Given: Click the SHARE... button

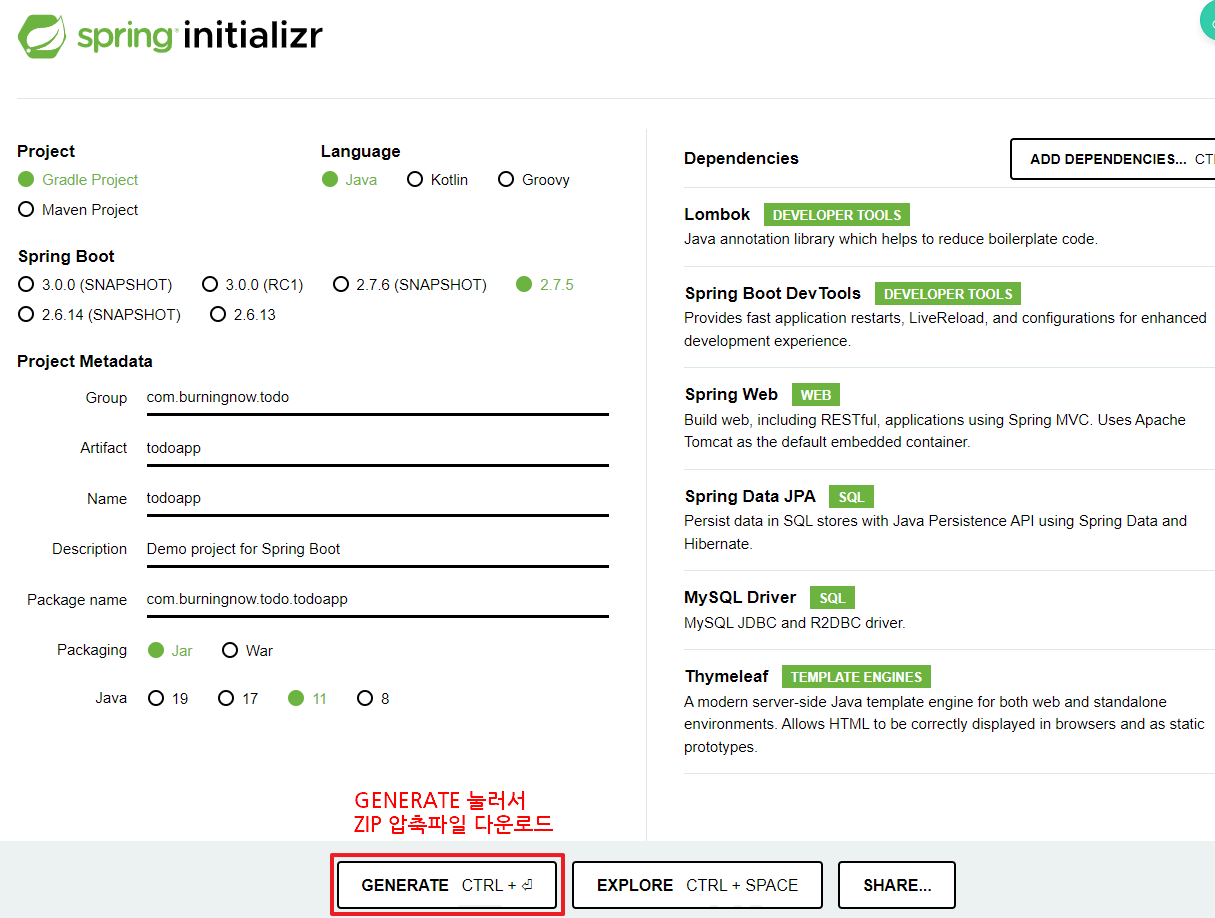Looking at the screenshot, I should pyautogui.click(x=897, y=885).
